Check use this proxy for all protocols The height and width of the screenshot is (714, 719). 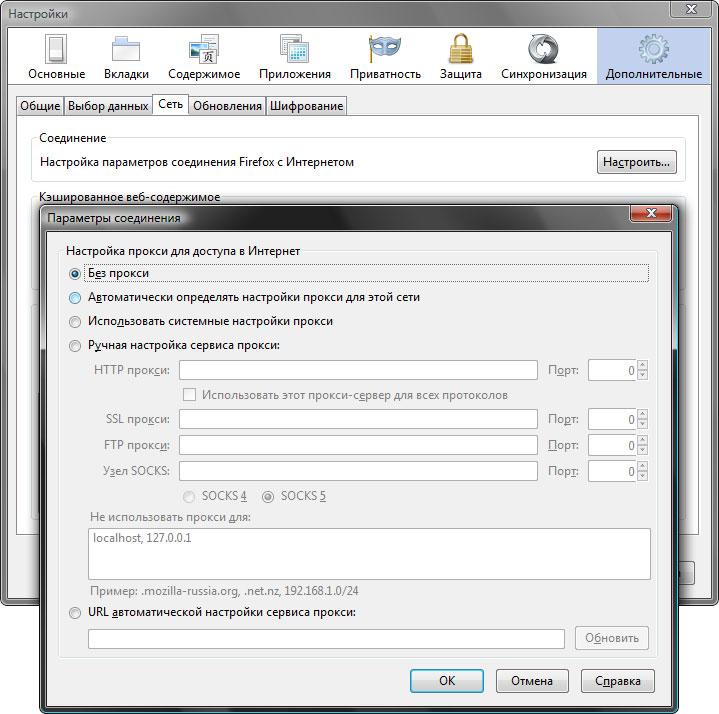[x=189, y=395]
